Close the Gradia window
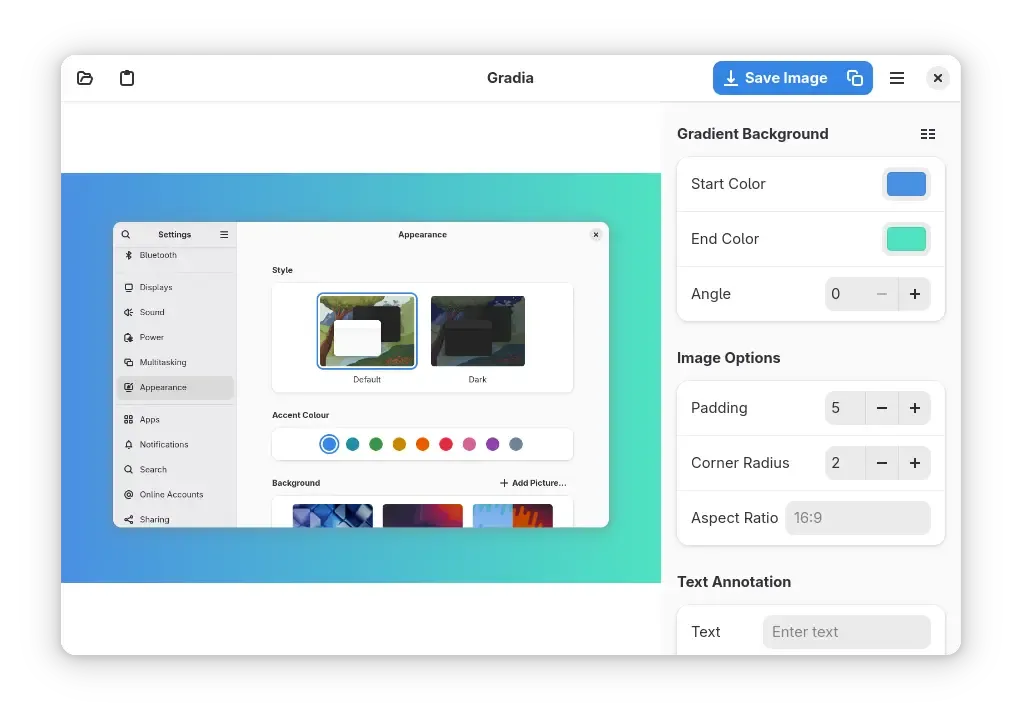The image size is (1022, 722). pos(937,78)
